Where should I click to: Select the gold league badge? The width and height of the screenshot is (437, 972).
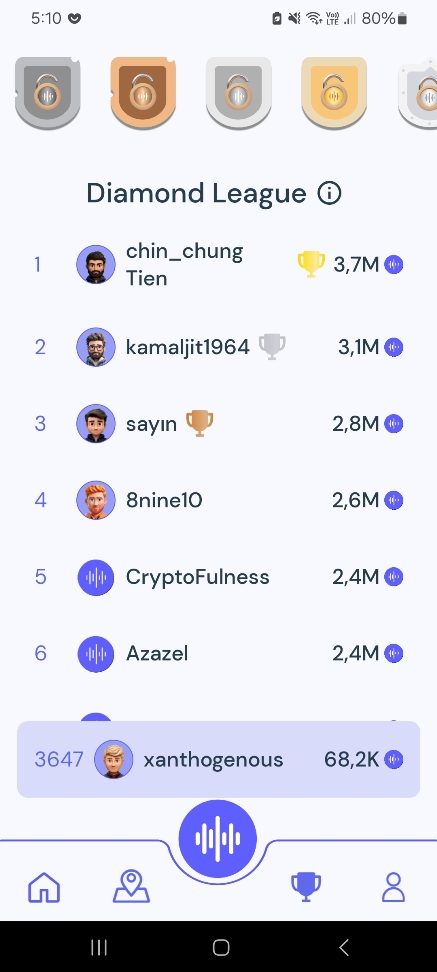click(334, 92)
